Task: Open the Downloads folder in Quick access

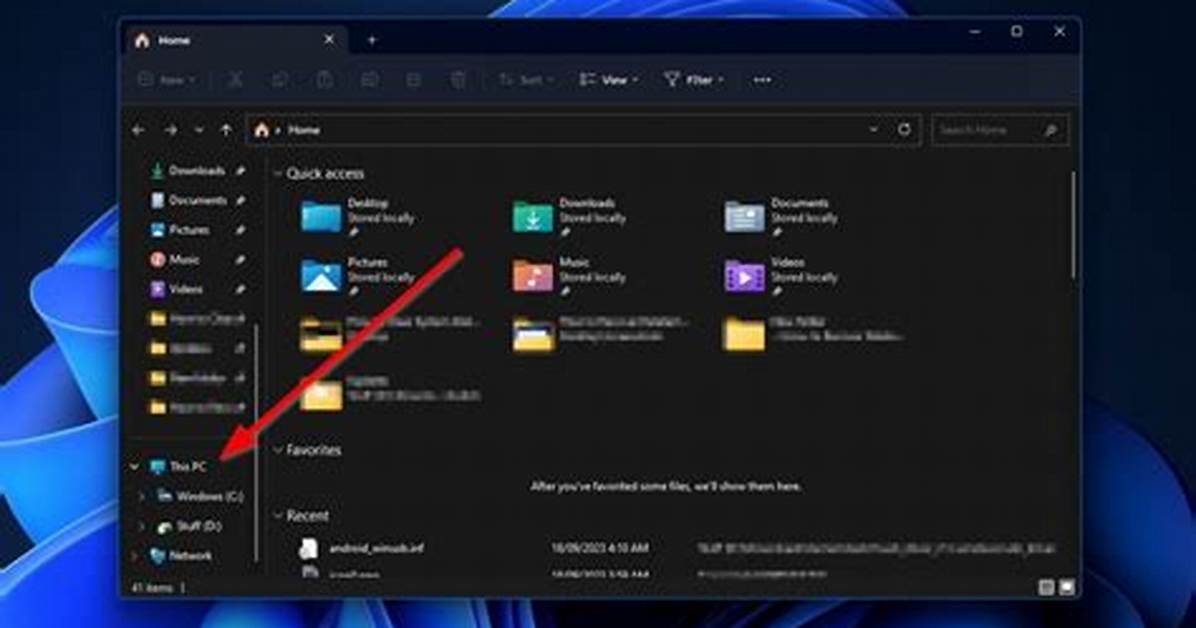Action: click(571, 217)
